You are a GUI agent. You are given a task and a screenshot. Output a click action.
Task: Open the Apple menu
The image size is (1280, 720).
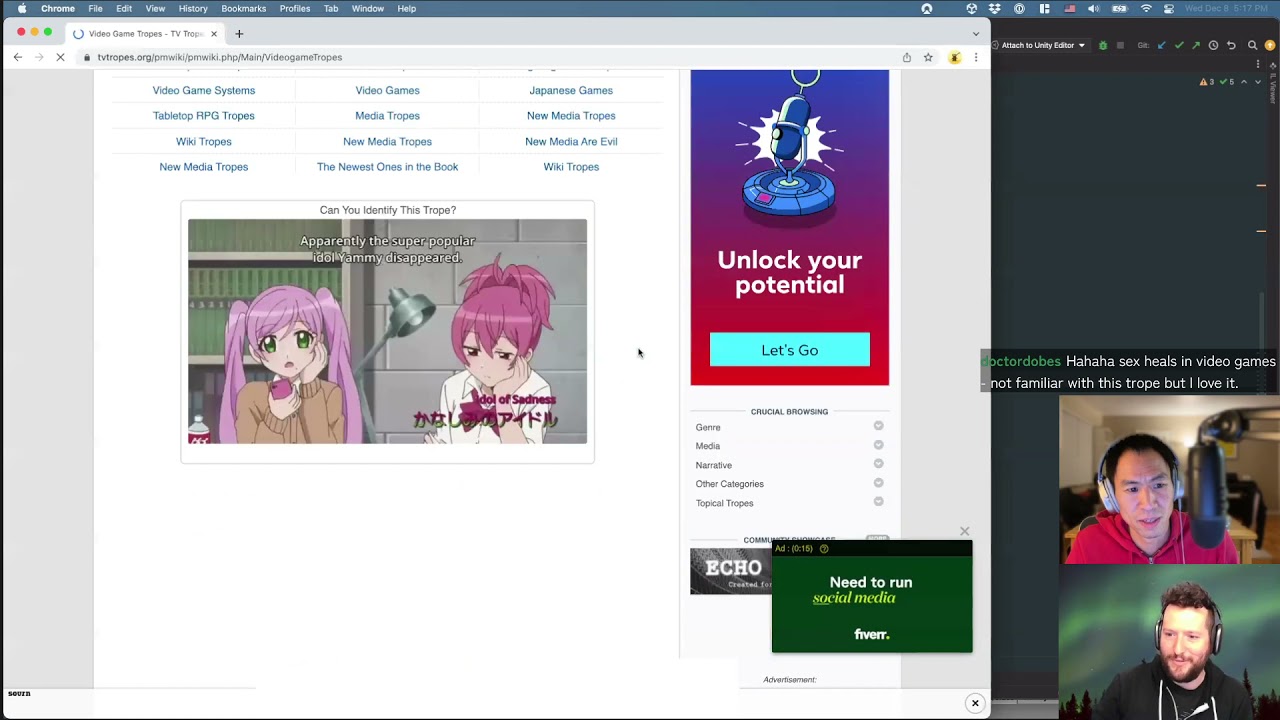(21, 8)
